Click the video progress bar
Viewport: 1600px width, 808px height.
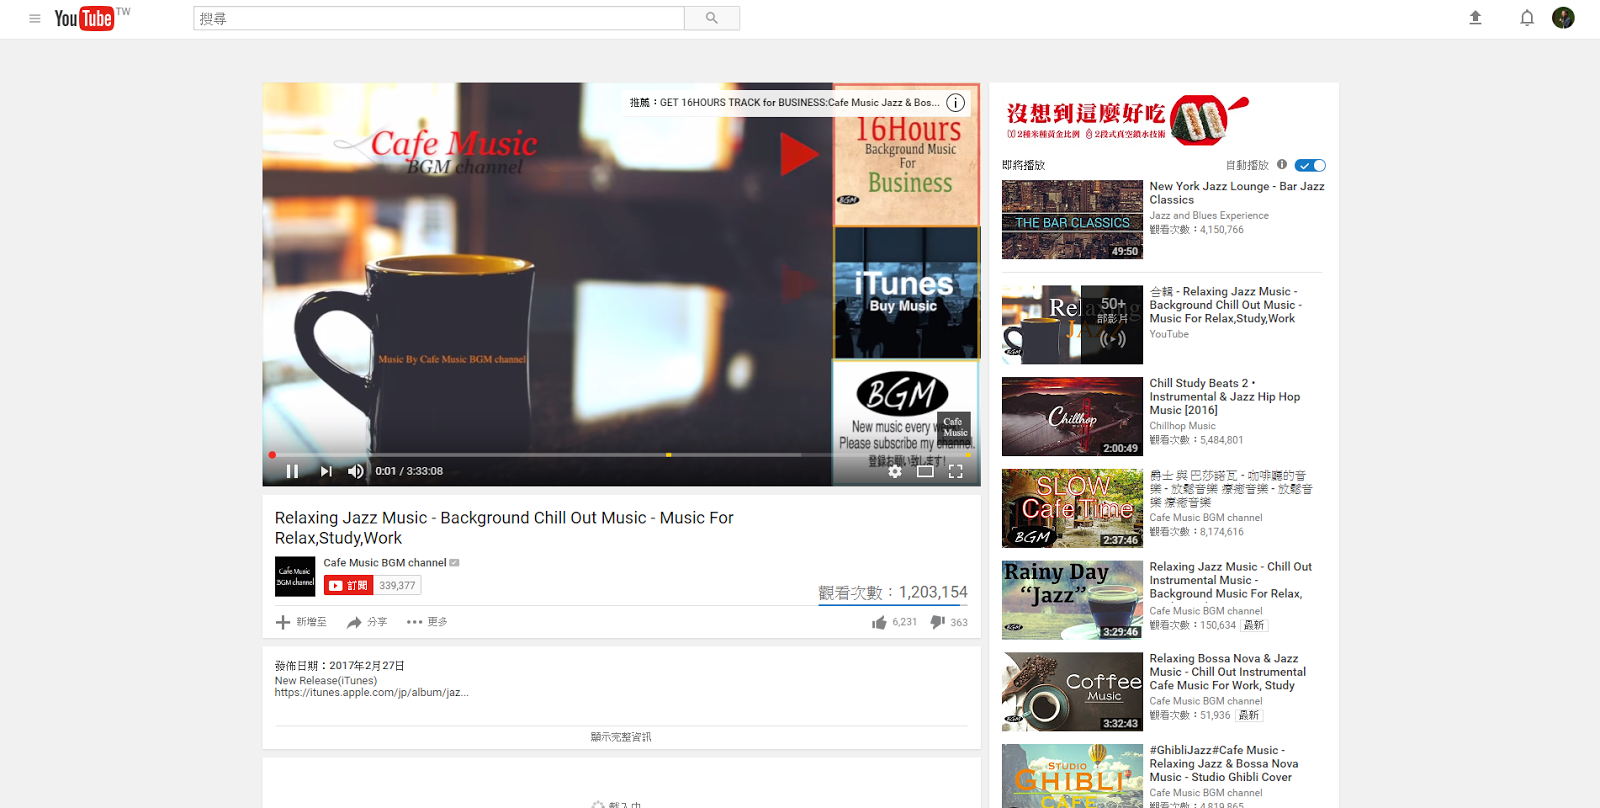click(621, 455)
